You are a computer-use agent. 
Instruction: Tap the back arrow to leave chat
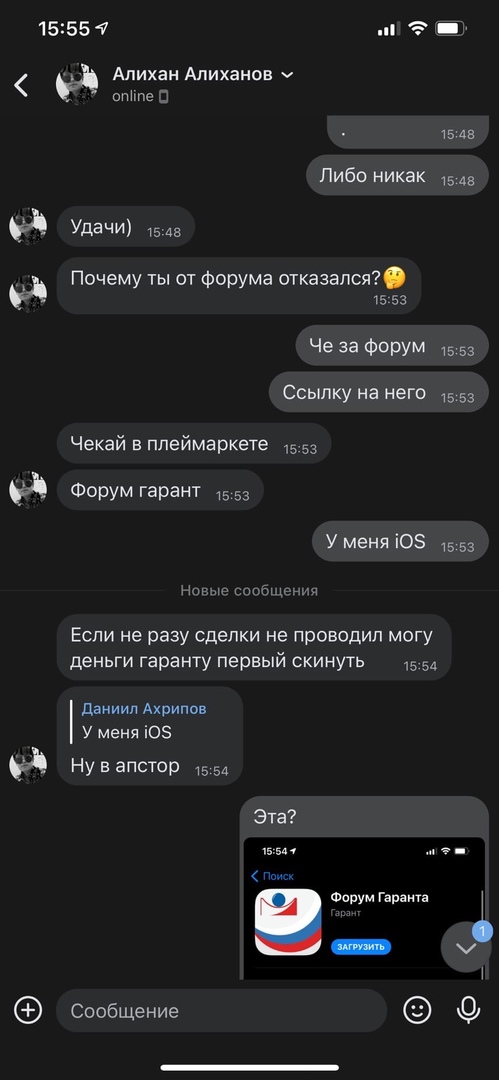coord(21,85)
